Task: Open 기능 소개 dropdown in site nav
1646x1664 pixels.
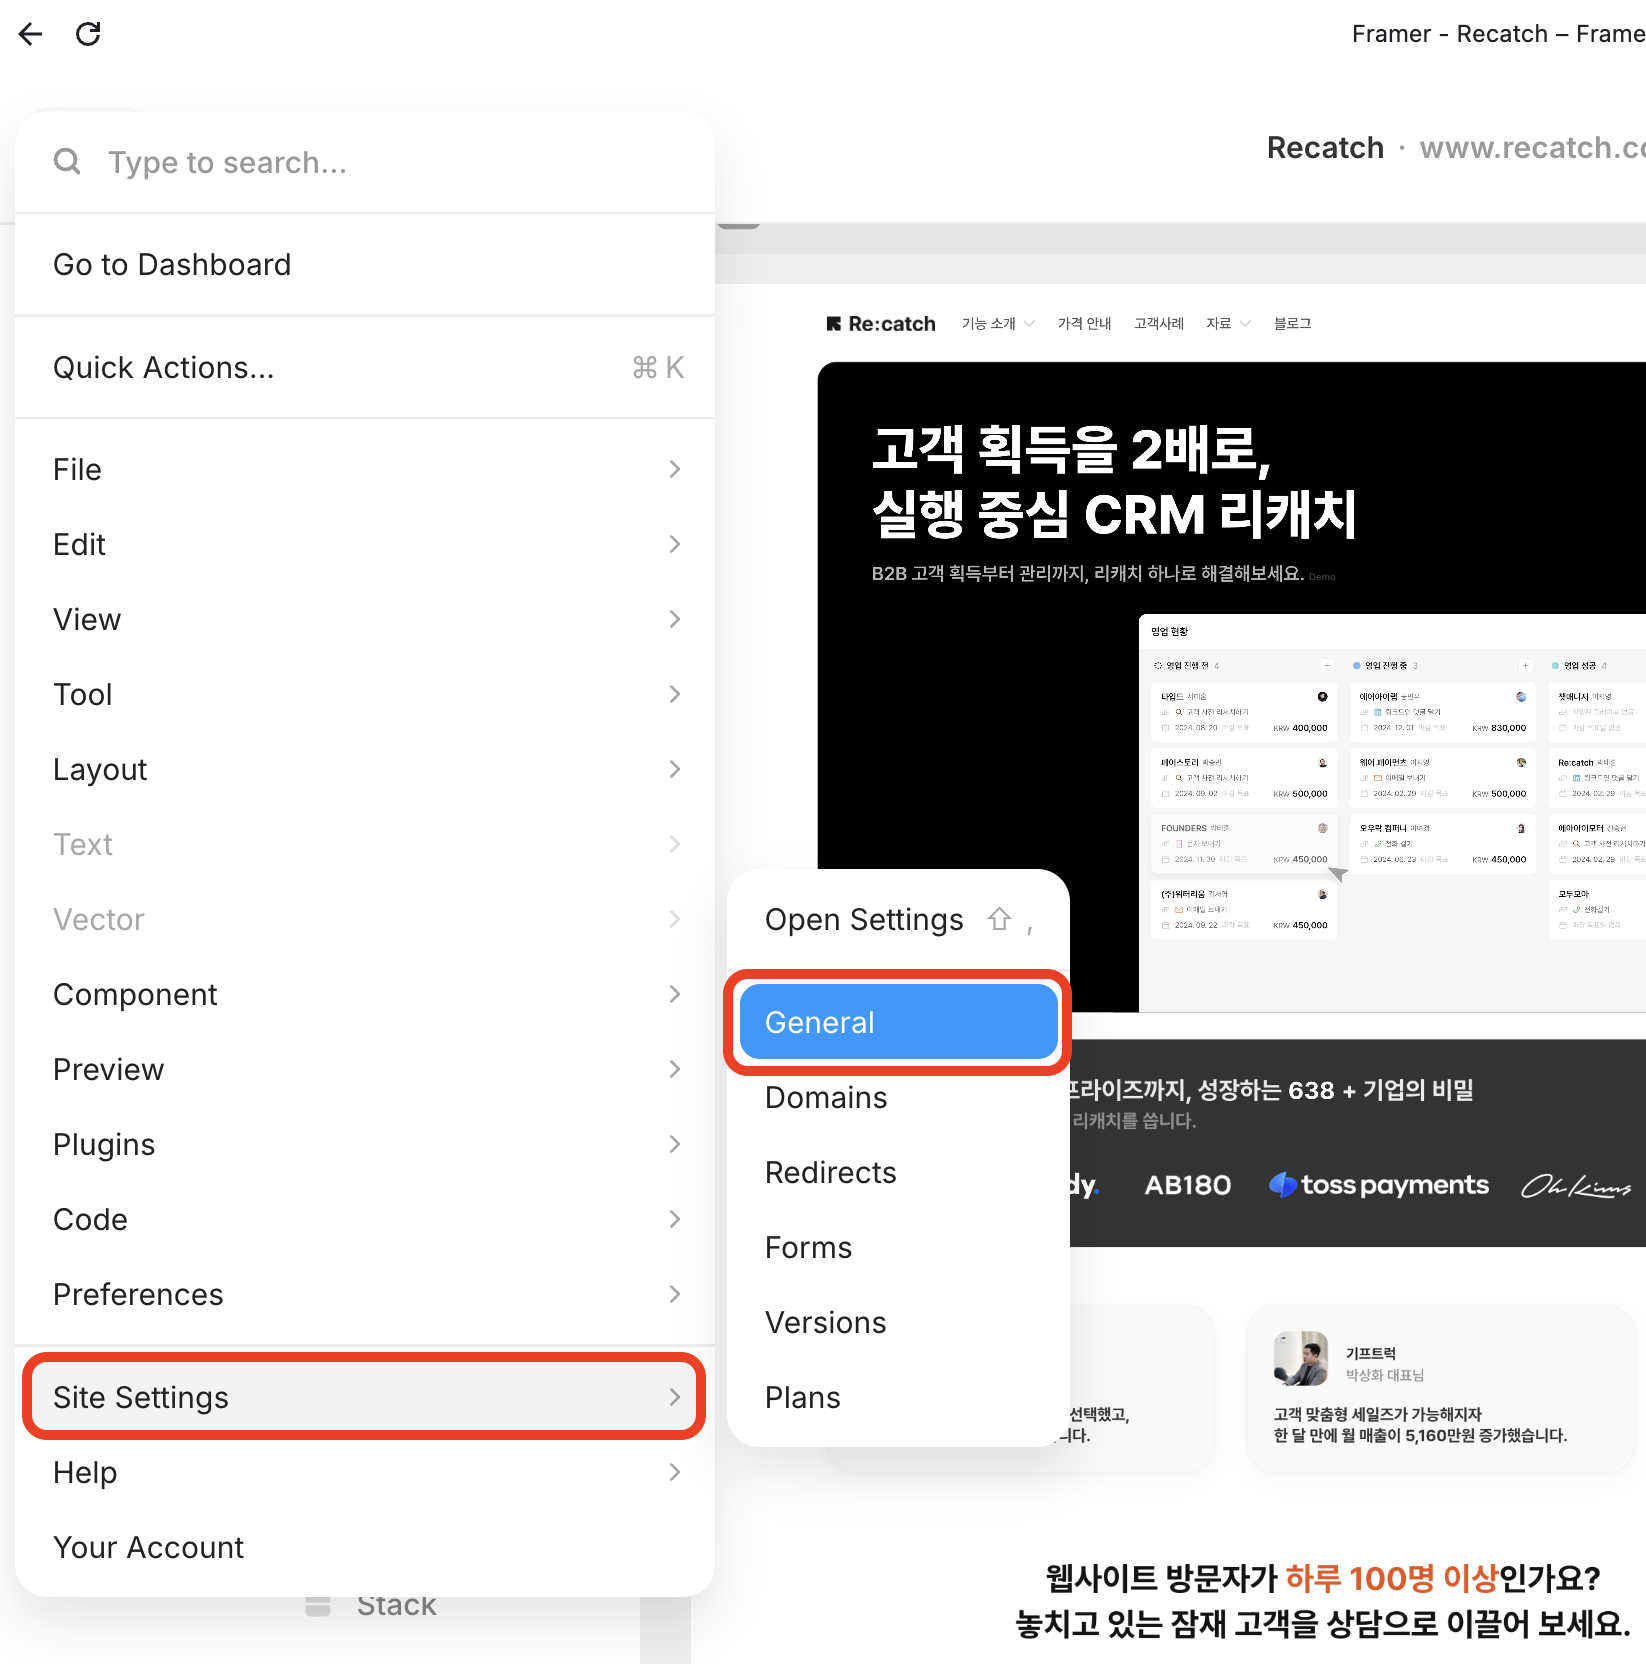Action: [998, 324]
